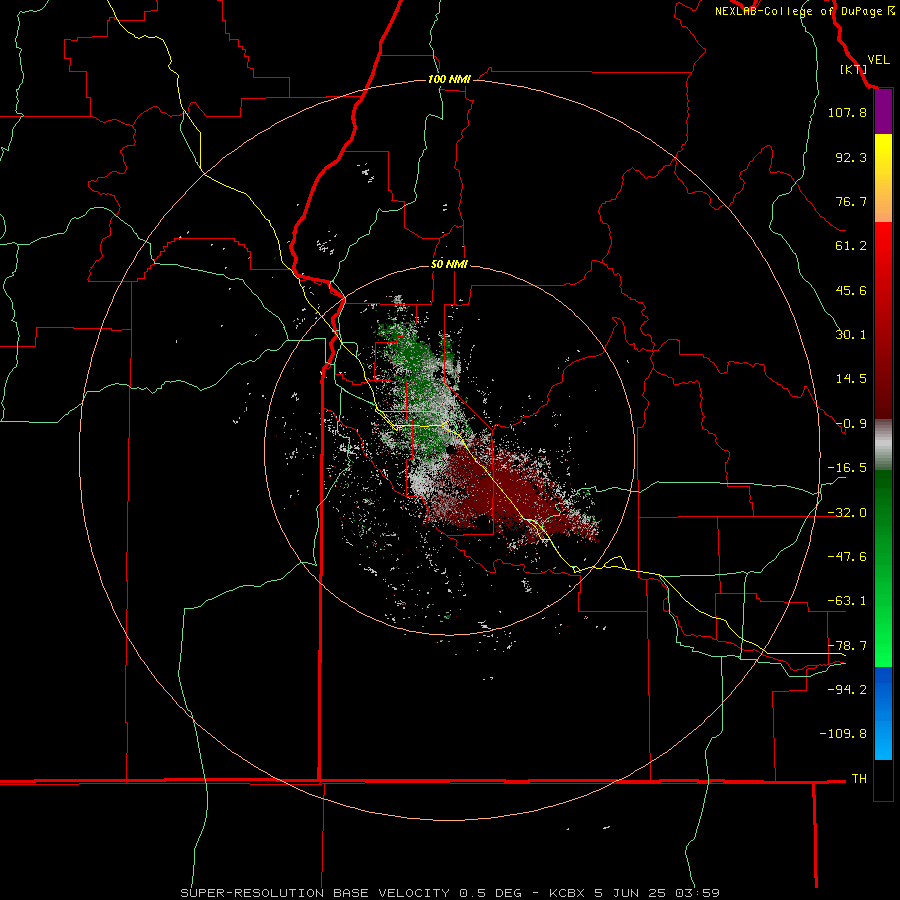This screenshot has height=900, width=900.
Task: Click the NEXLAB-College of DuPage label
Action: [804, 11]
